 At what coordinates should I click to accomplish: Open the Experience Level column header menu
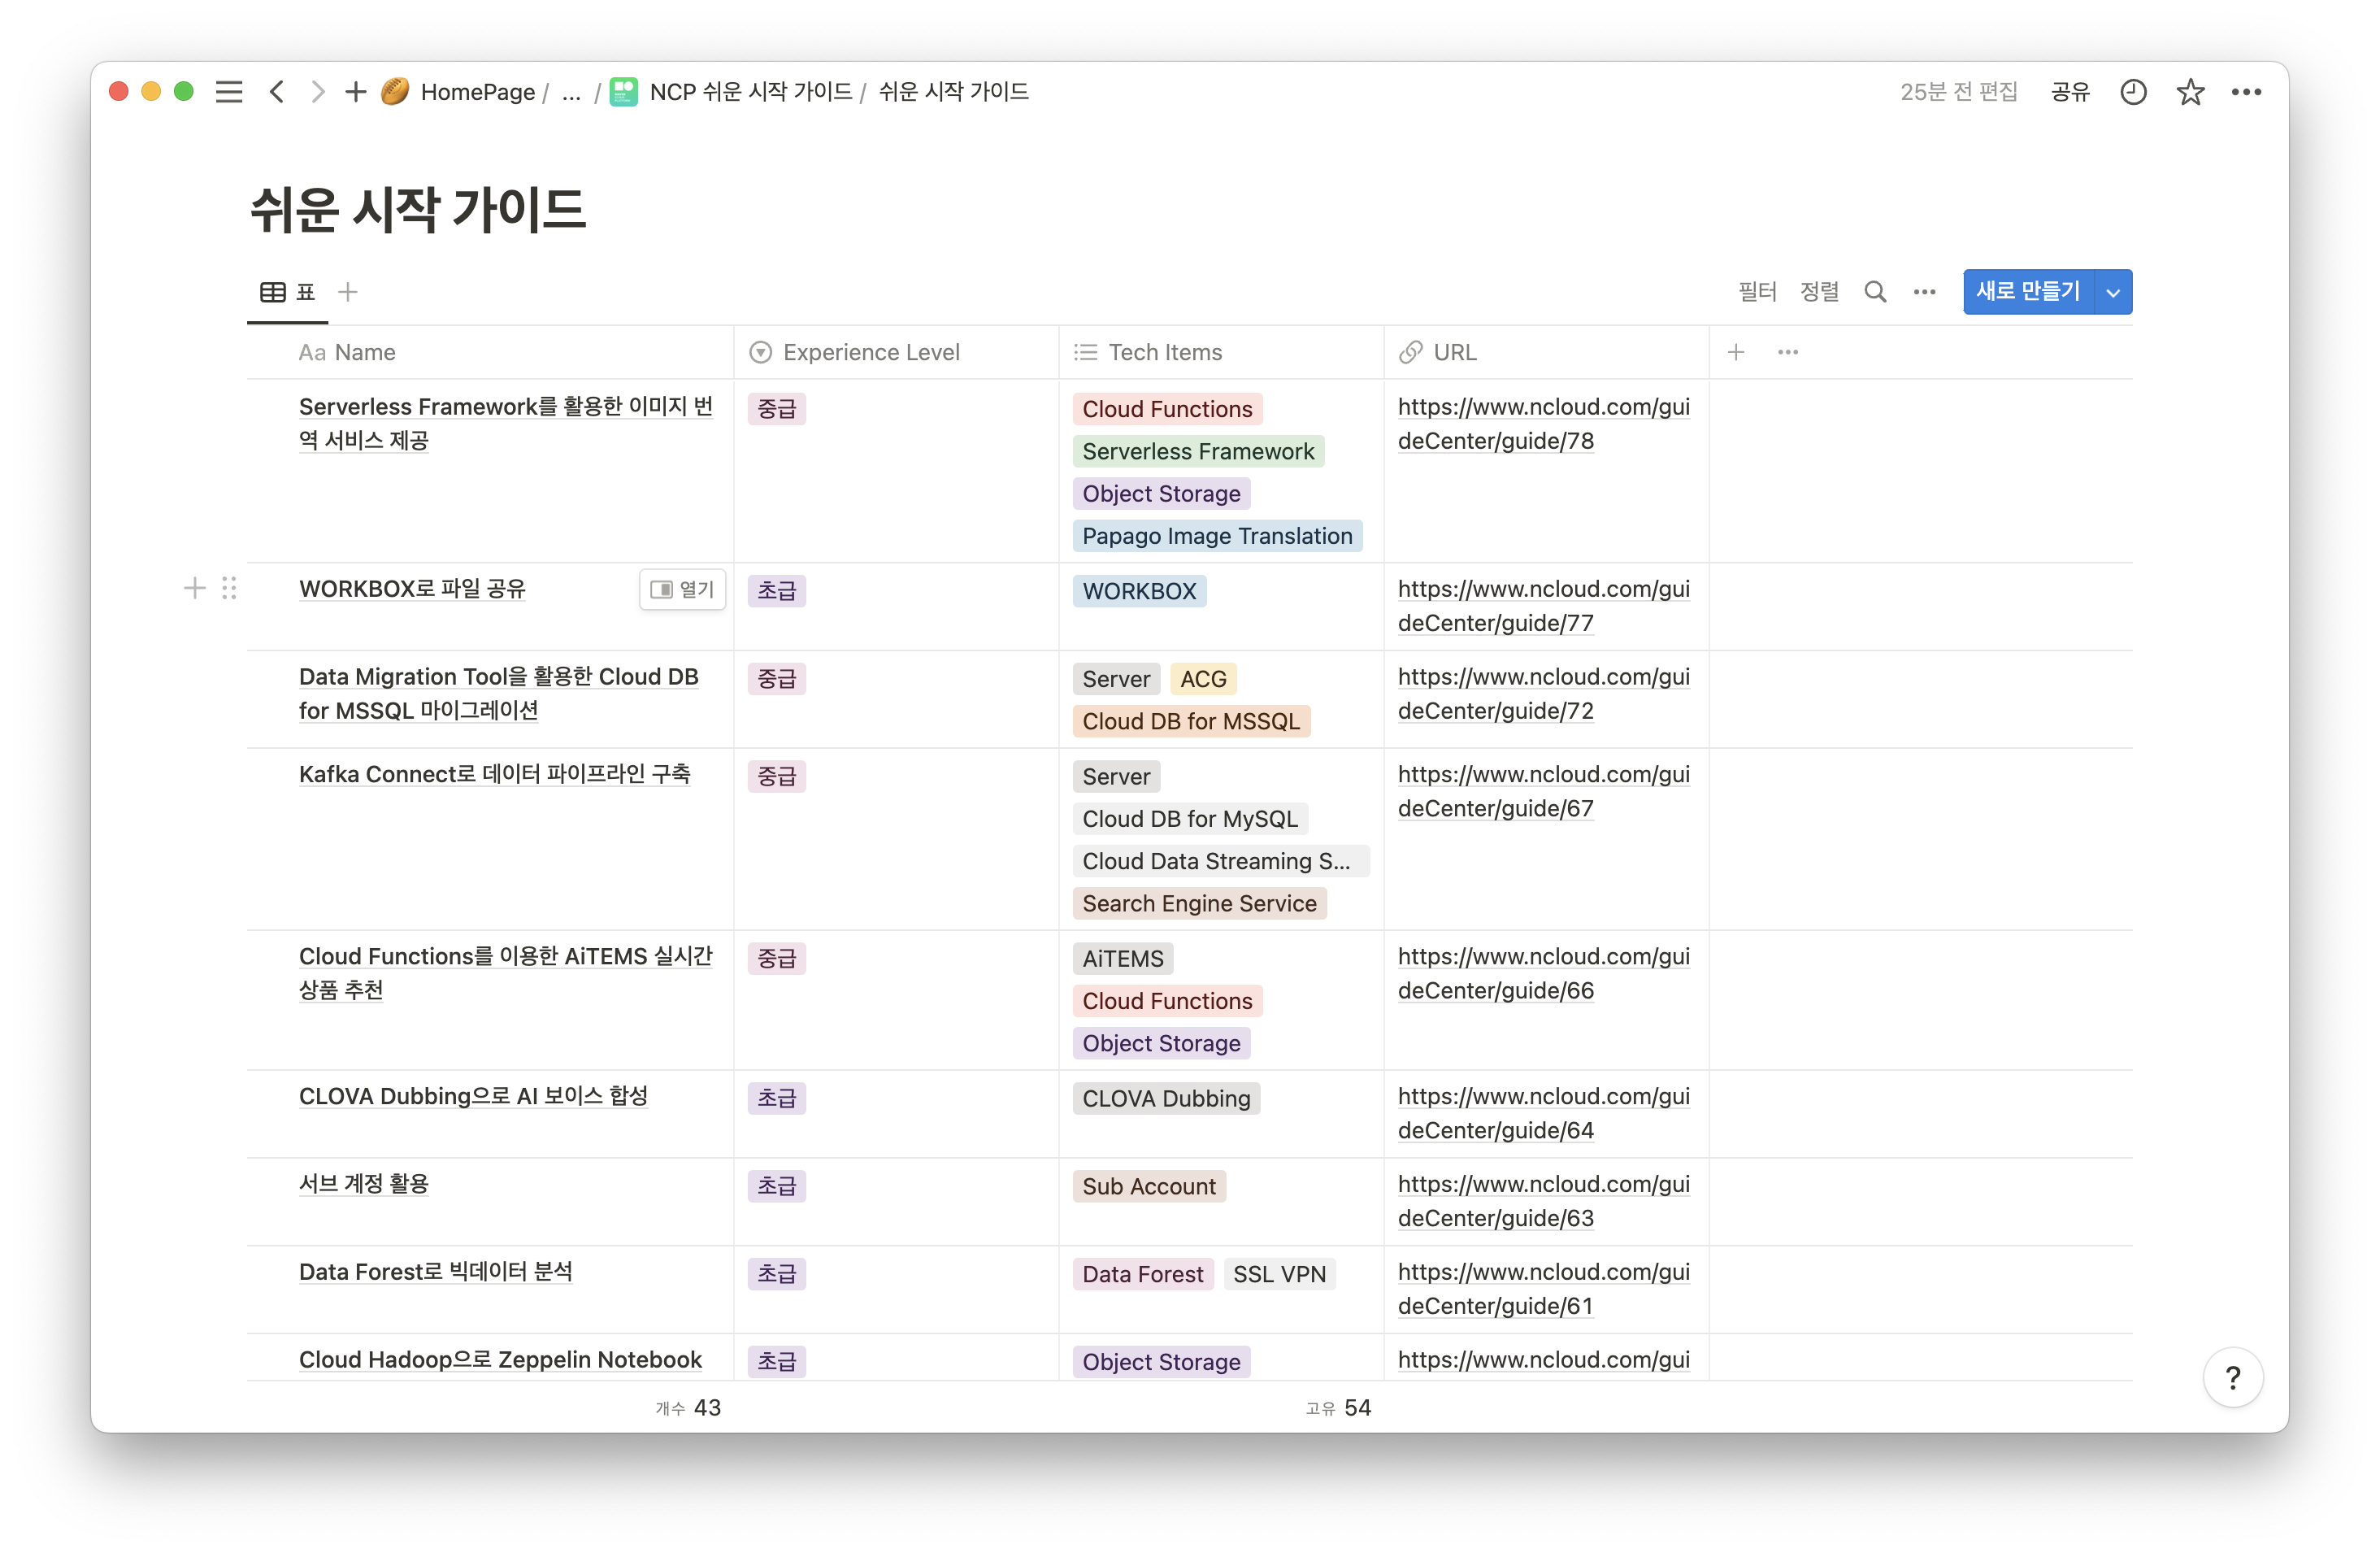point(870,352)
